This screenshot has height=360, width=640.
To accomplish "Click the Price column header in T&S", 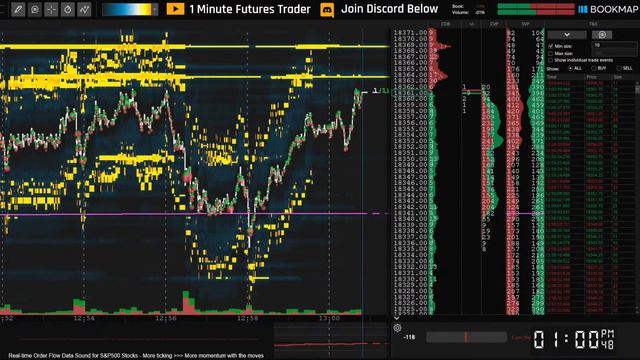I will pos(591,77).
